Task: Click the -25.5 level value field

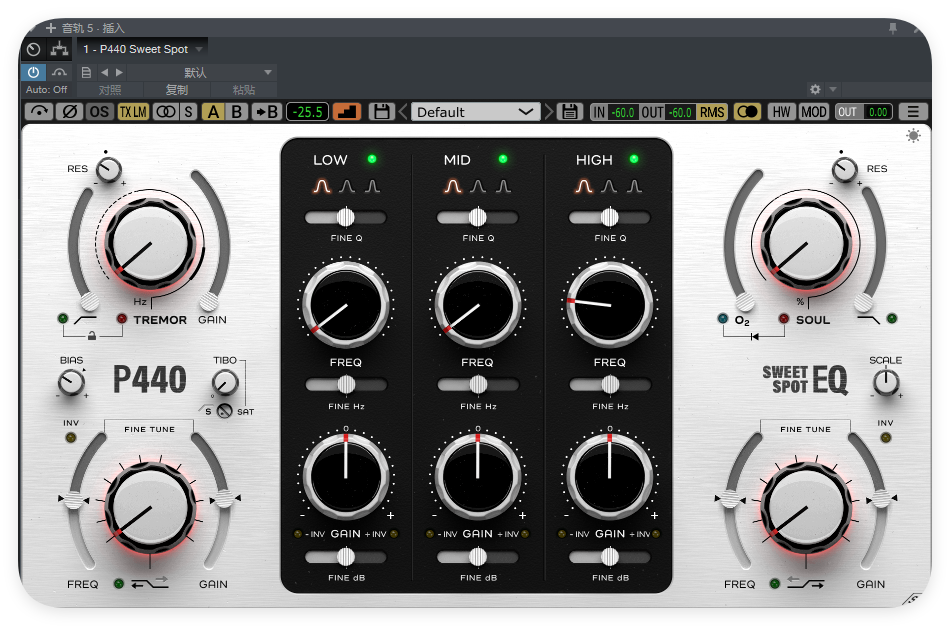Action: [308, 112]
